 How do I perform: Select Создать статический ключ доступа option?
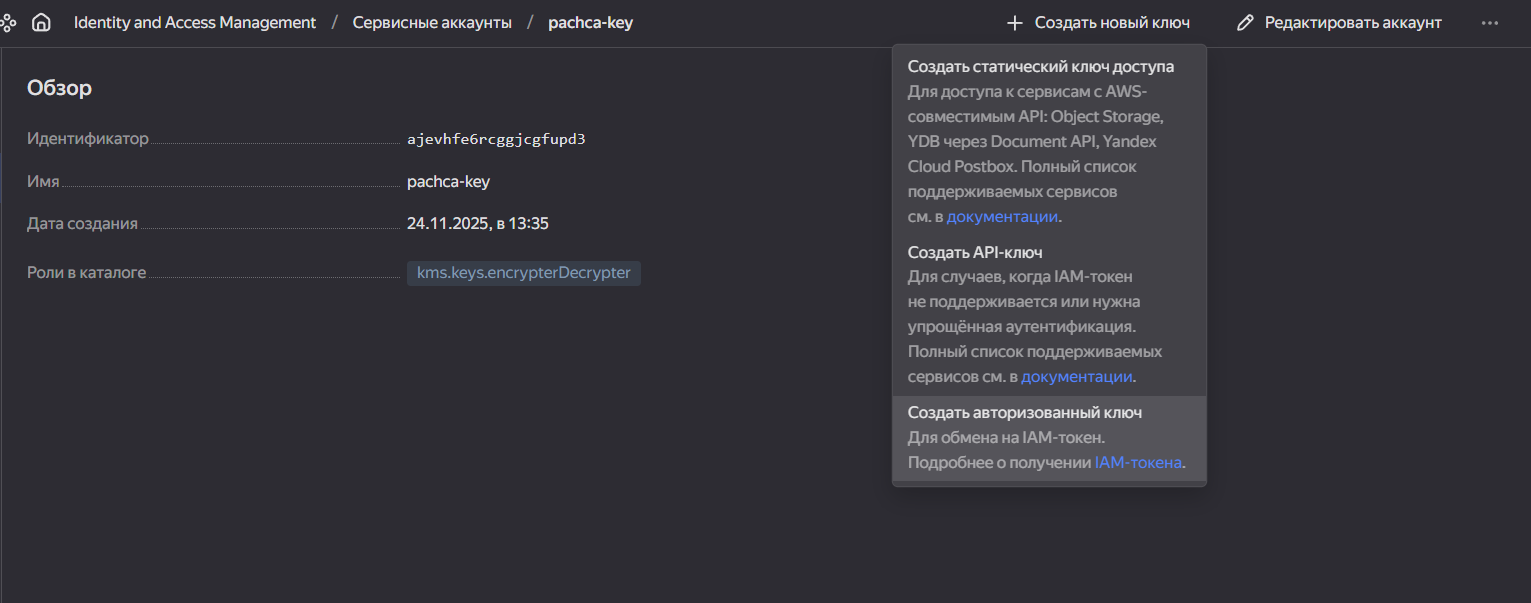click(1040, 67)
